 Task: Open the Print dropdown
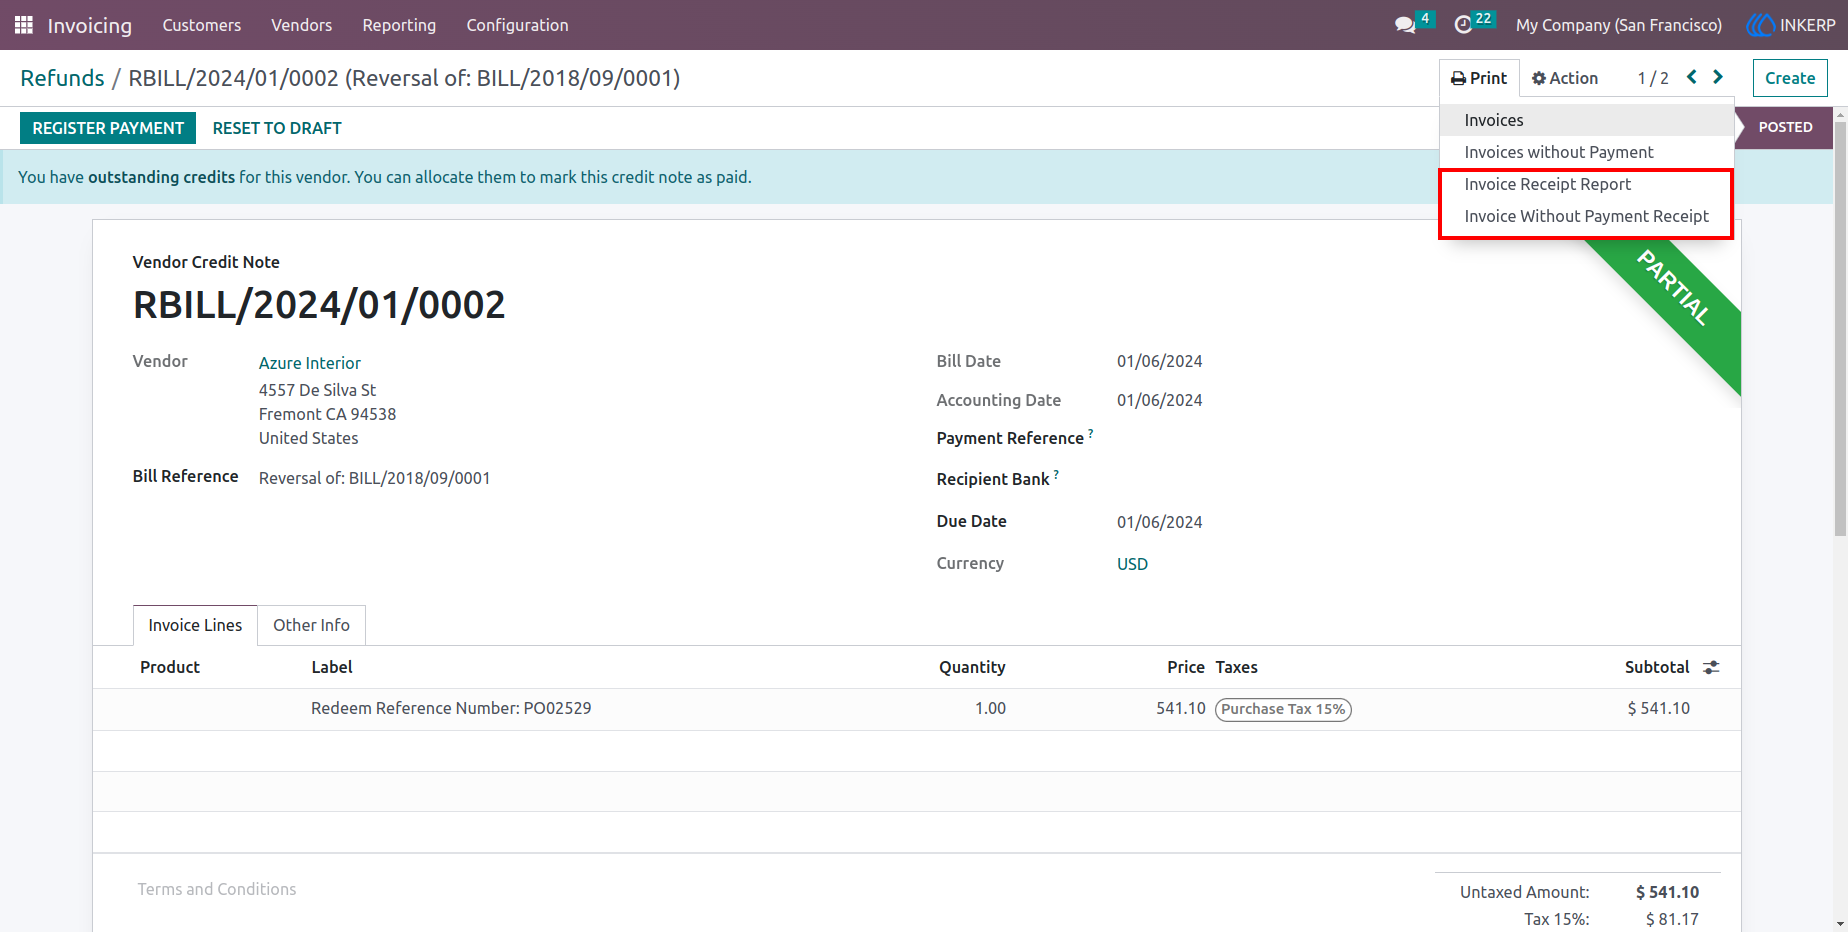point(1479,78)
